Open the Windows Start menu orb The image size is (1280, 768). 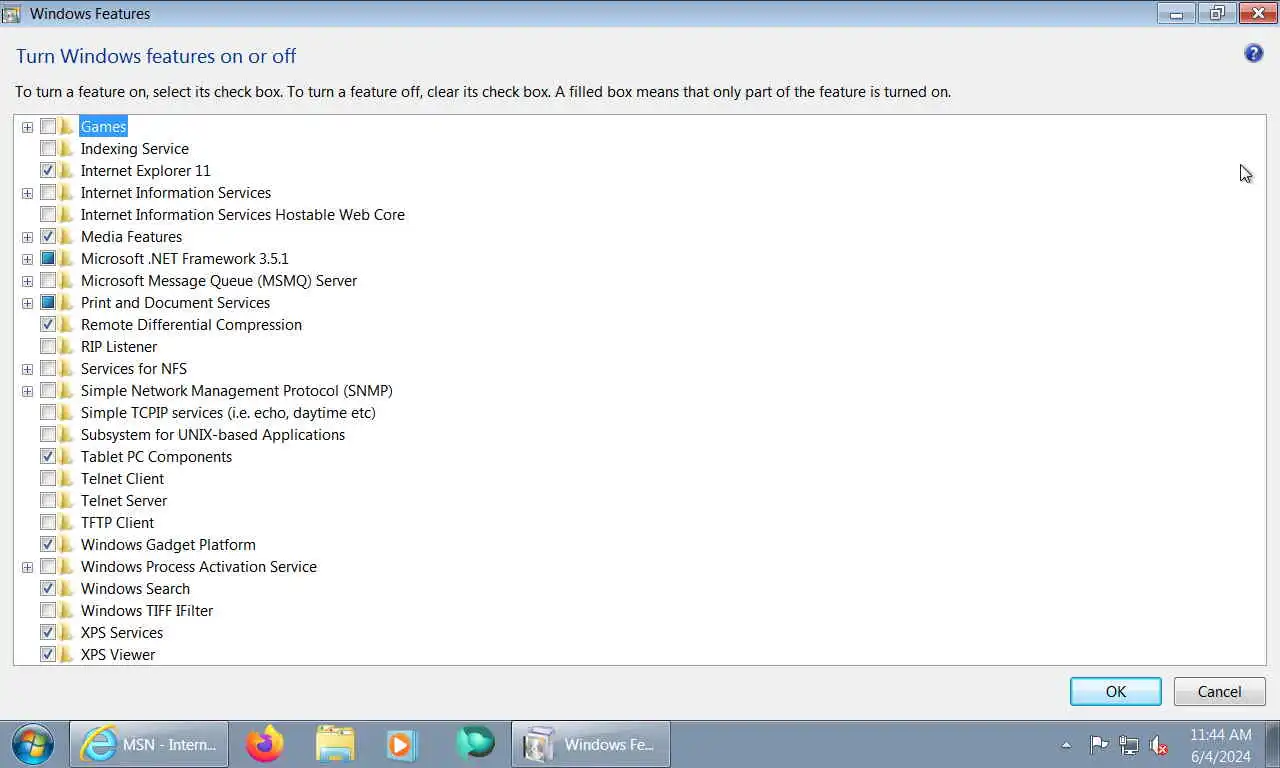pos(33,744)
